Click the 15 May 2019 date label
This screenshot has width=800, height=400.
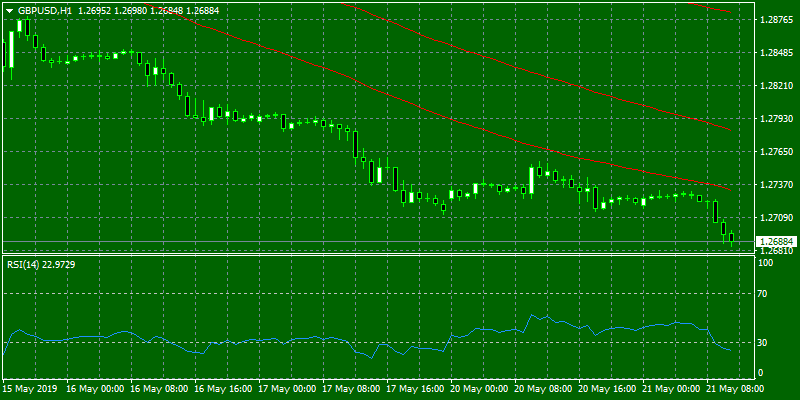point(30,388)
